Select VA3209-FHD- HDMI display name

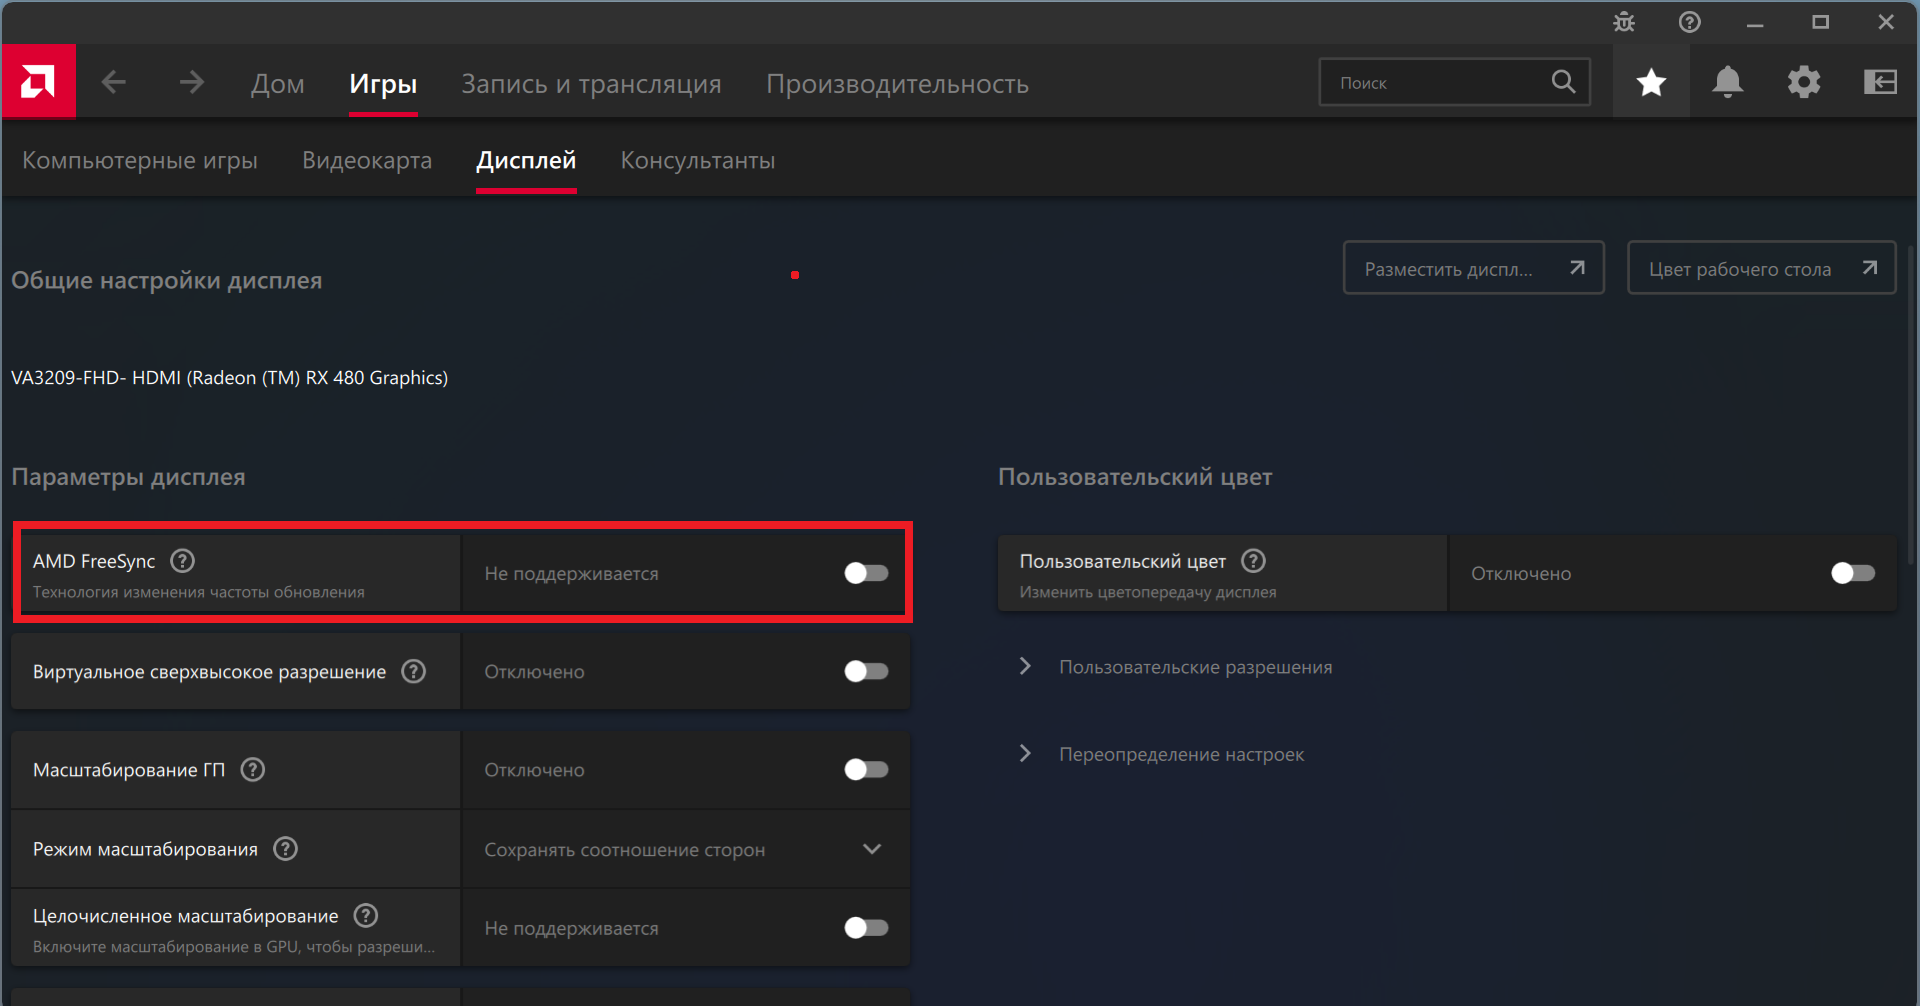tap(229, 377)
